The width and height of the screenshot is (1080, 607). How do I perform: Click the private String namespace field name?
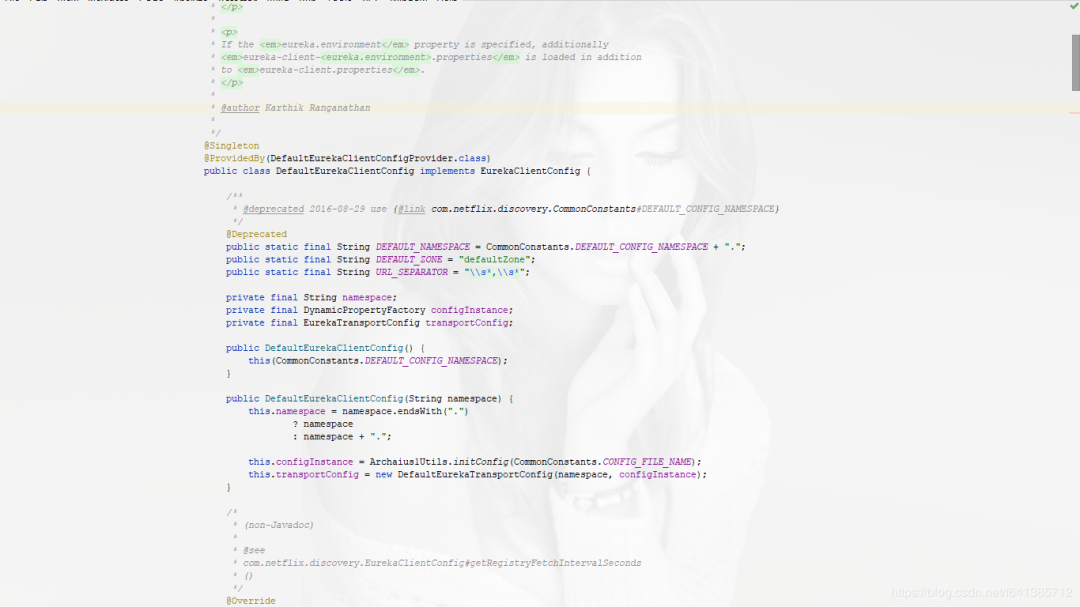(x=367, y=298)
